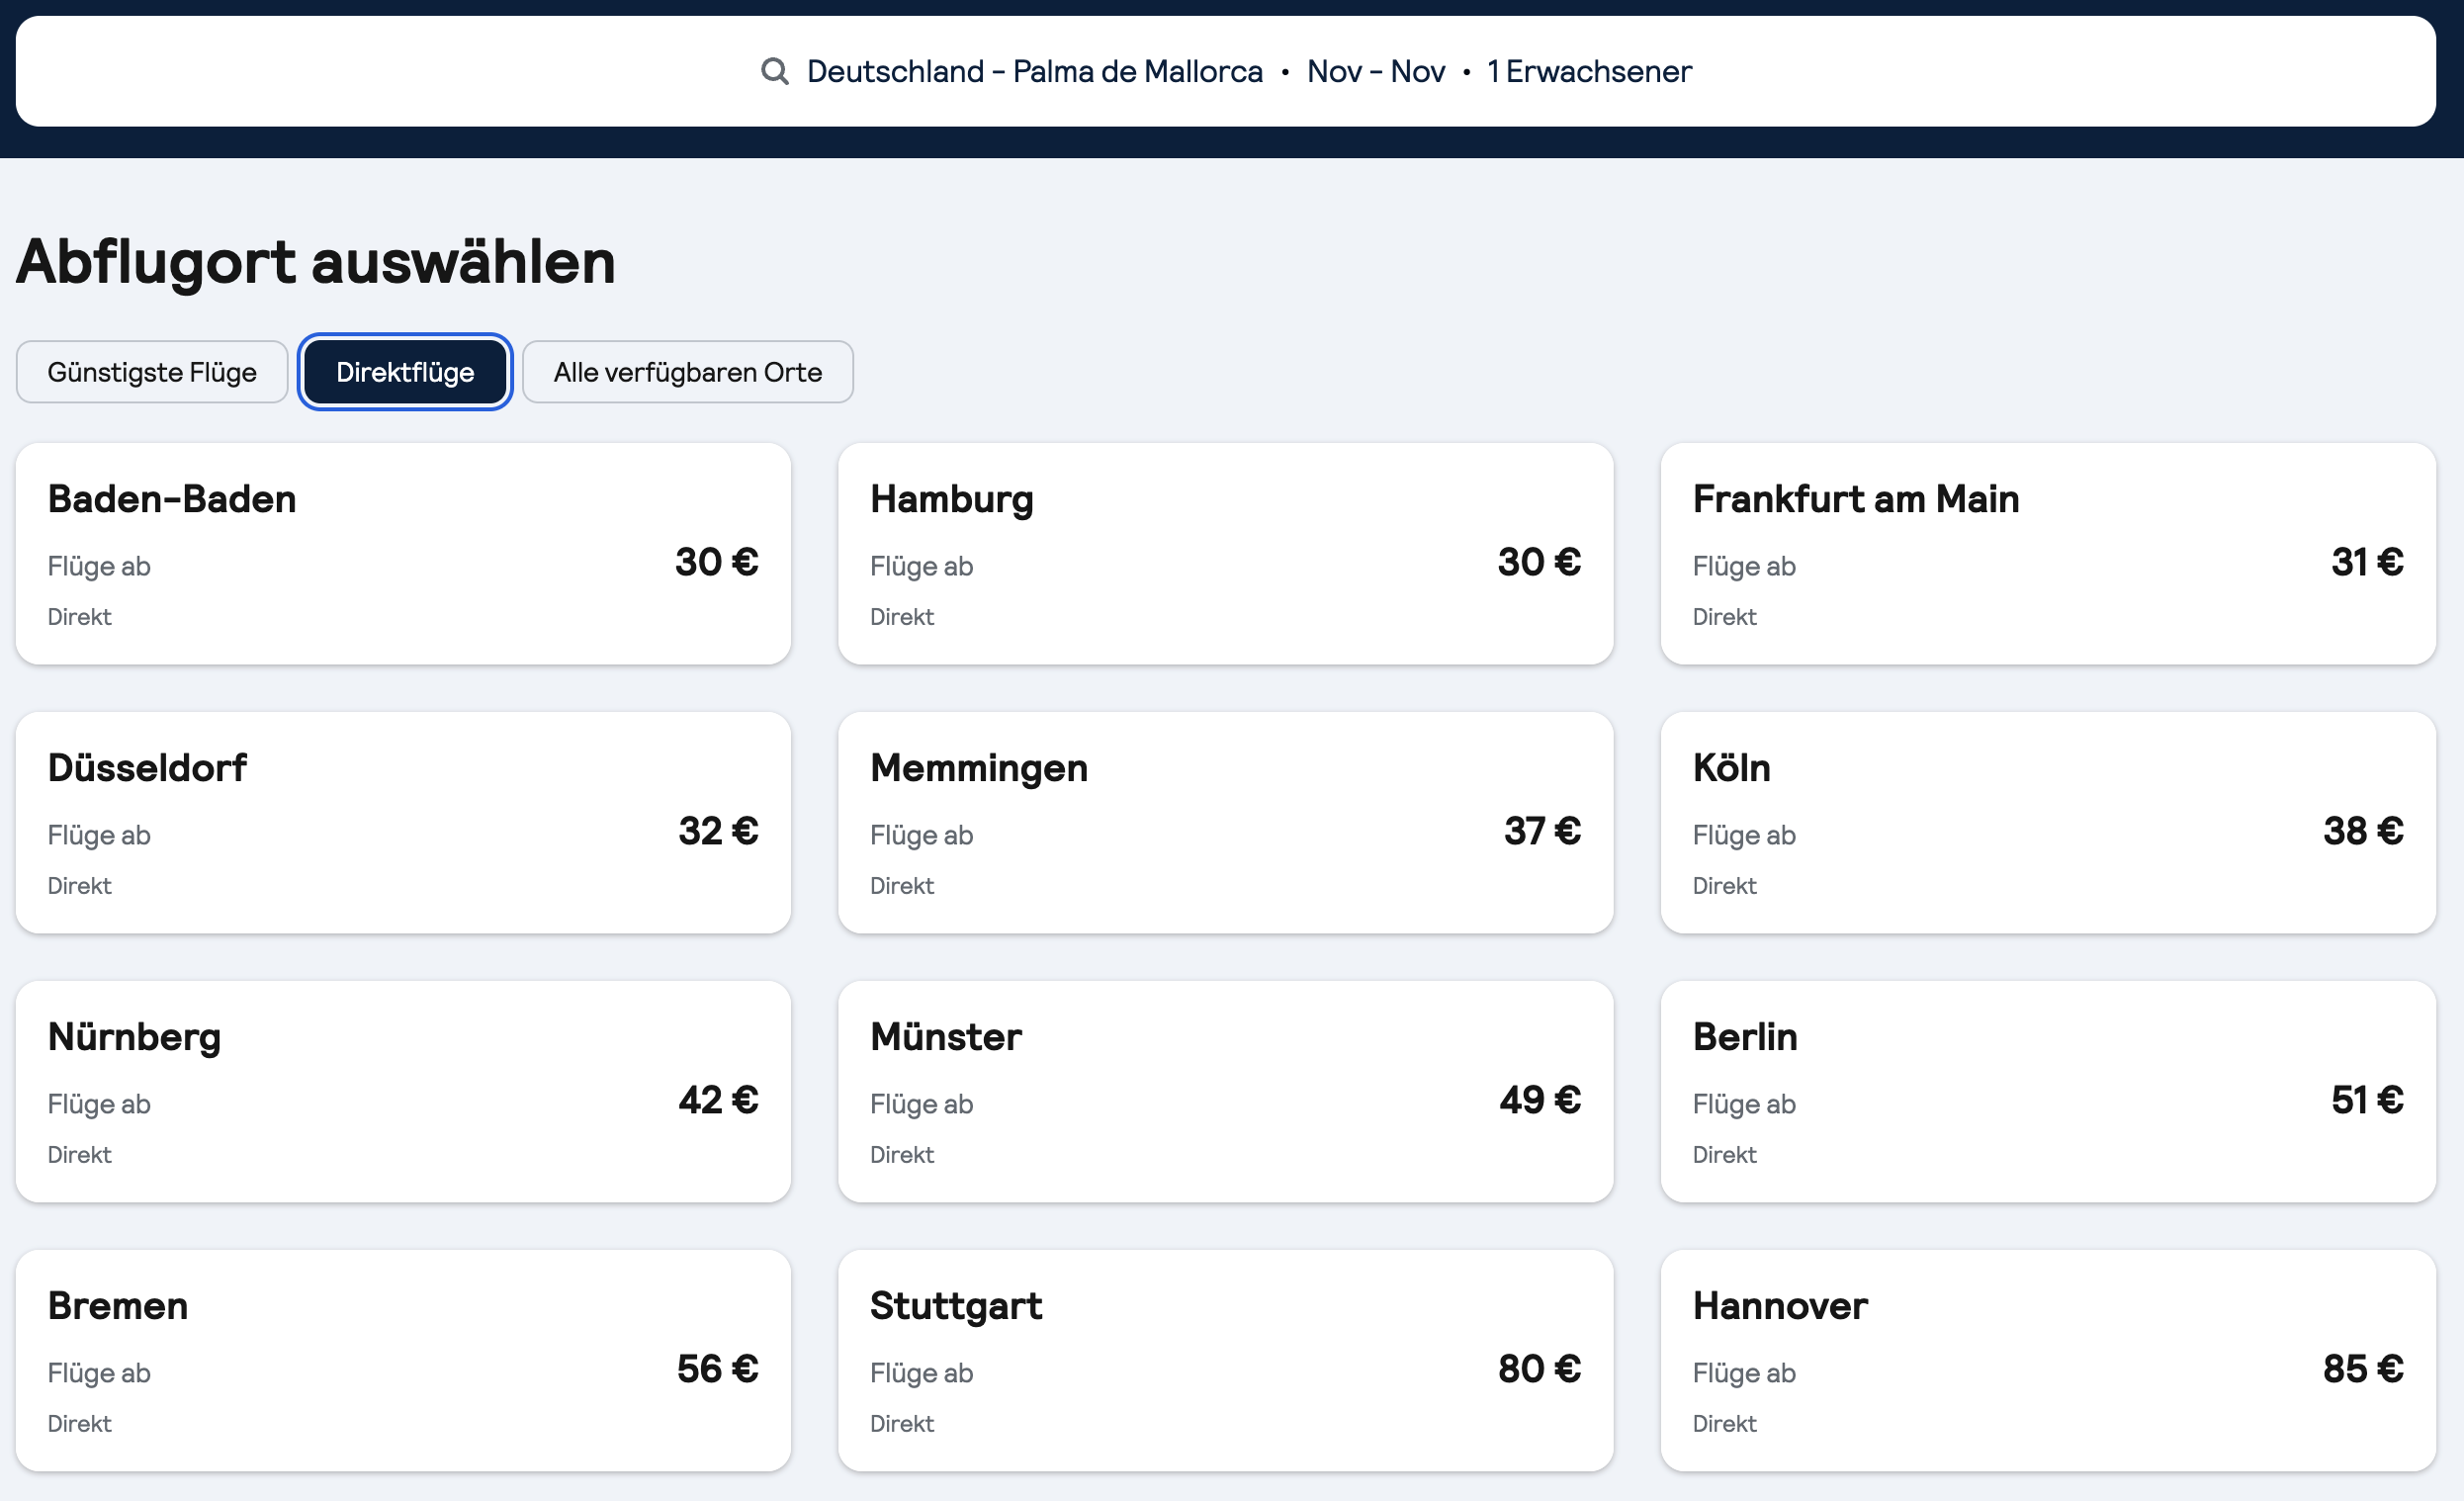Image resolution: width=2464 pixels, height=1501 pixels.
Task: Click the search magnifier icon
Action: [x=774, y=71]
